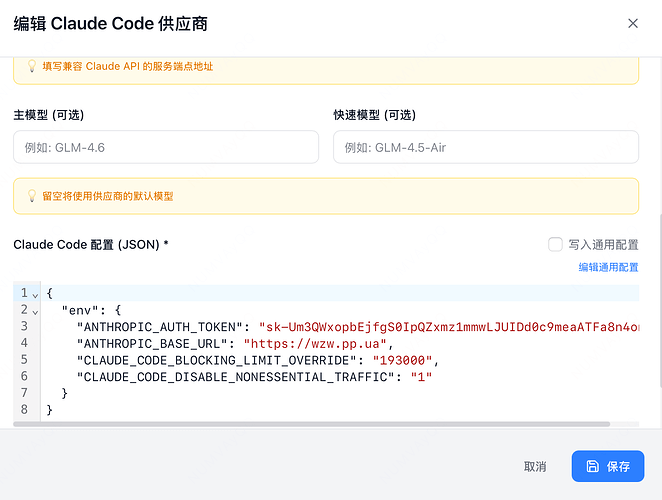Click the 留空将使用供应商的默认模型 hint text
Image resolution: width=662 pixels, height=500 pixels.
(108, 196)
